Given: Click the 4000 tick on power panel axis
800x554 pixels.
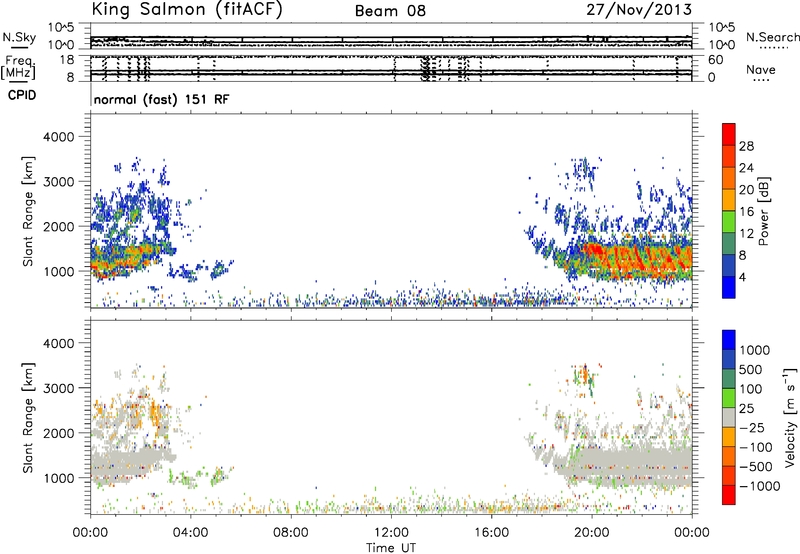Looking at the screenshot, I should point(59,137).
